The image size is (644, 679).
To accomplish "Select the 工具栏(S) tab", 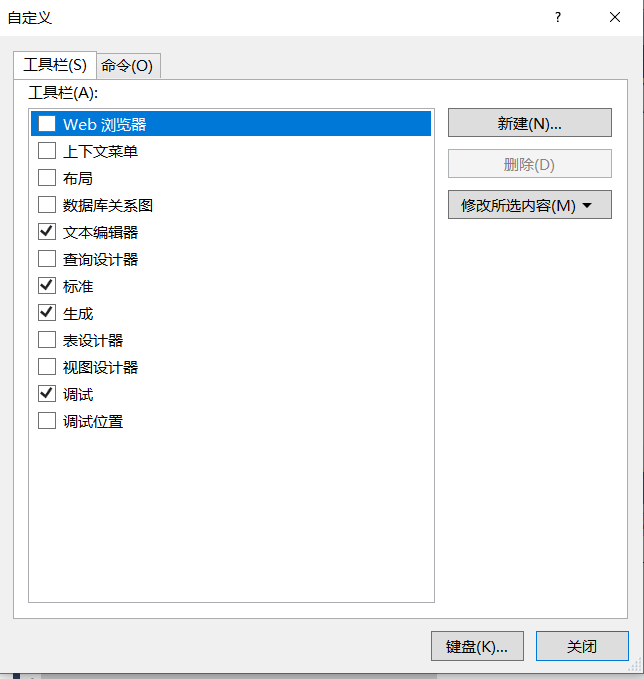I will click(55, 65).
